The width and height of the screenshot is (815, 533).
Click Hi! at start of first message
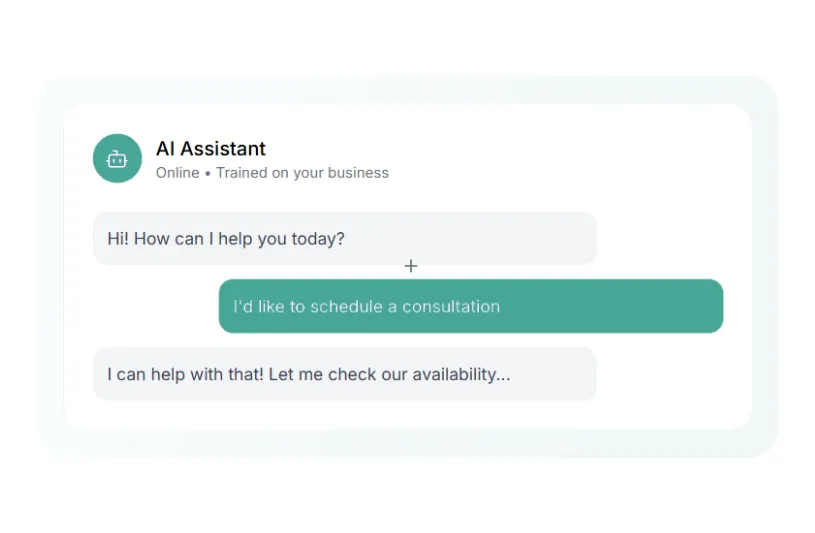pos(117,240)
